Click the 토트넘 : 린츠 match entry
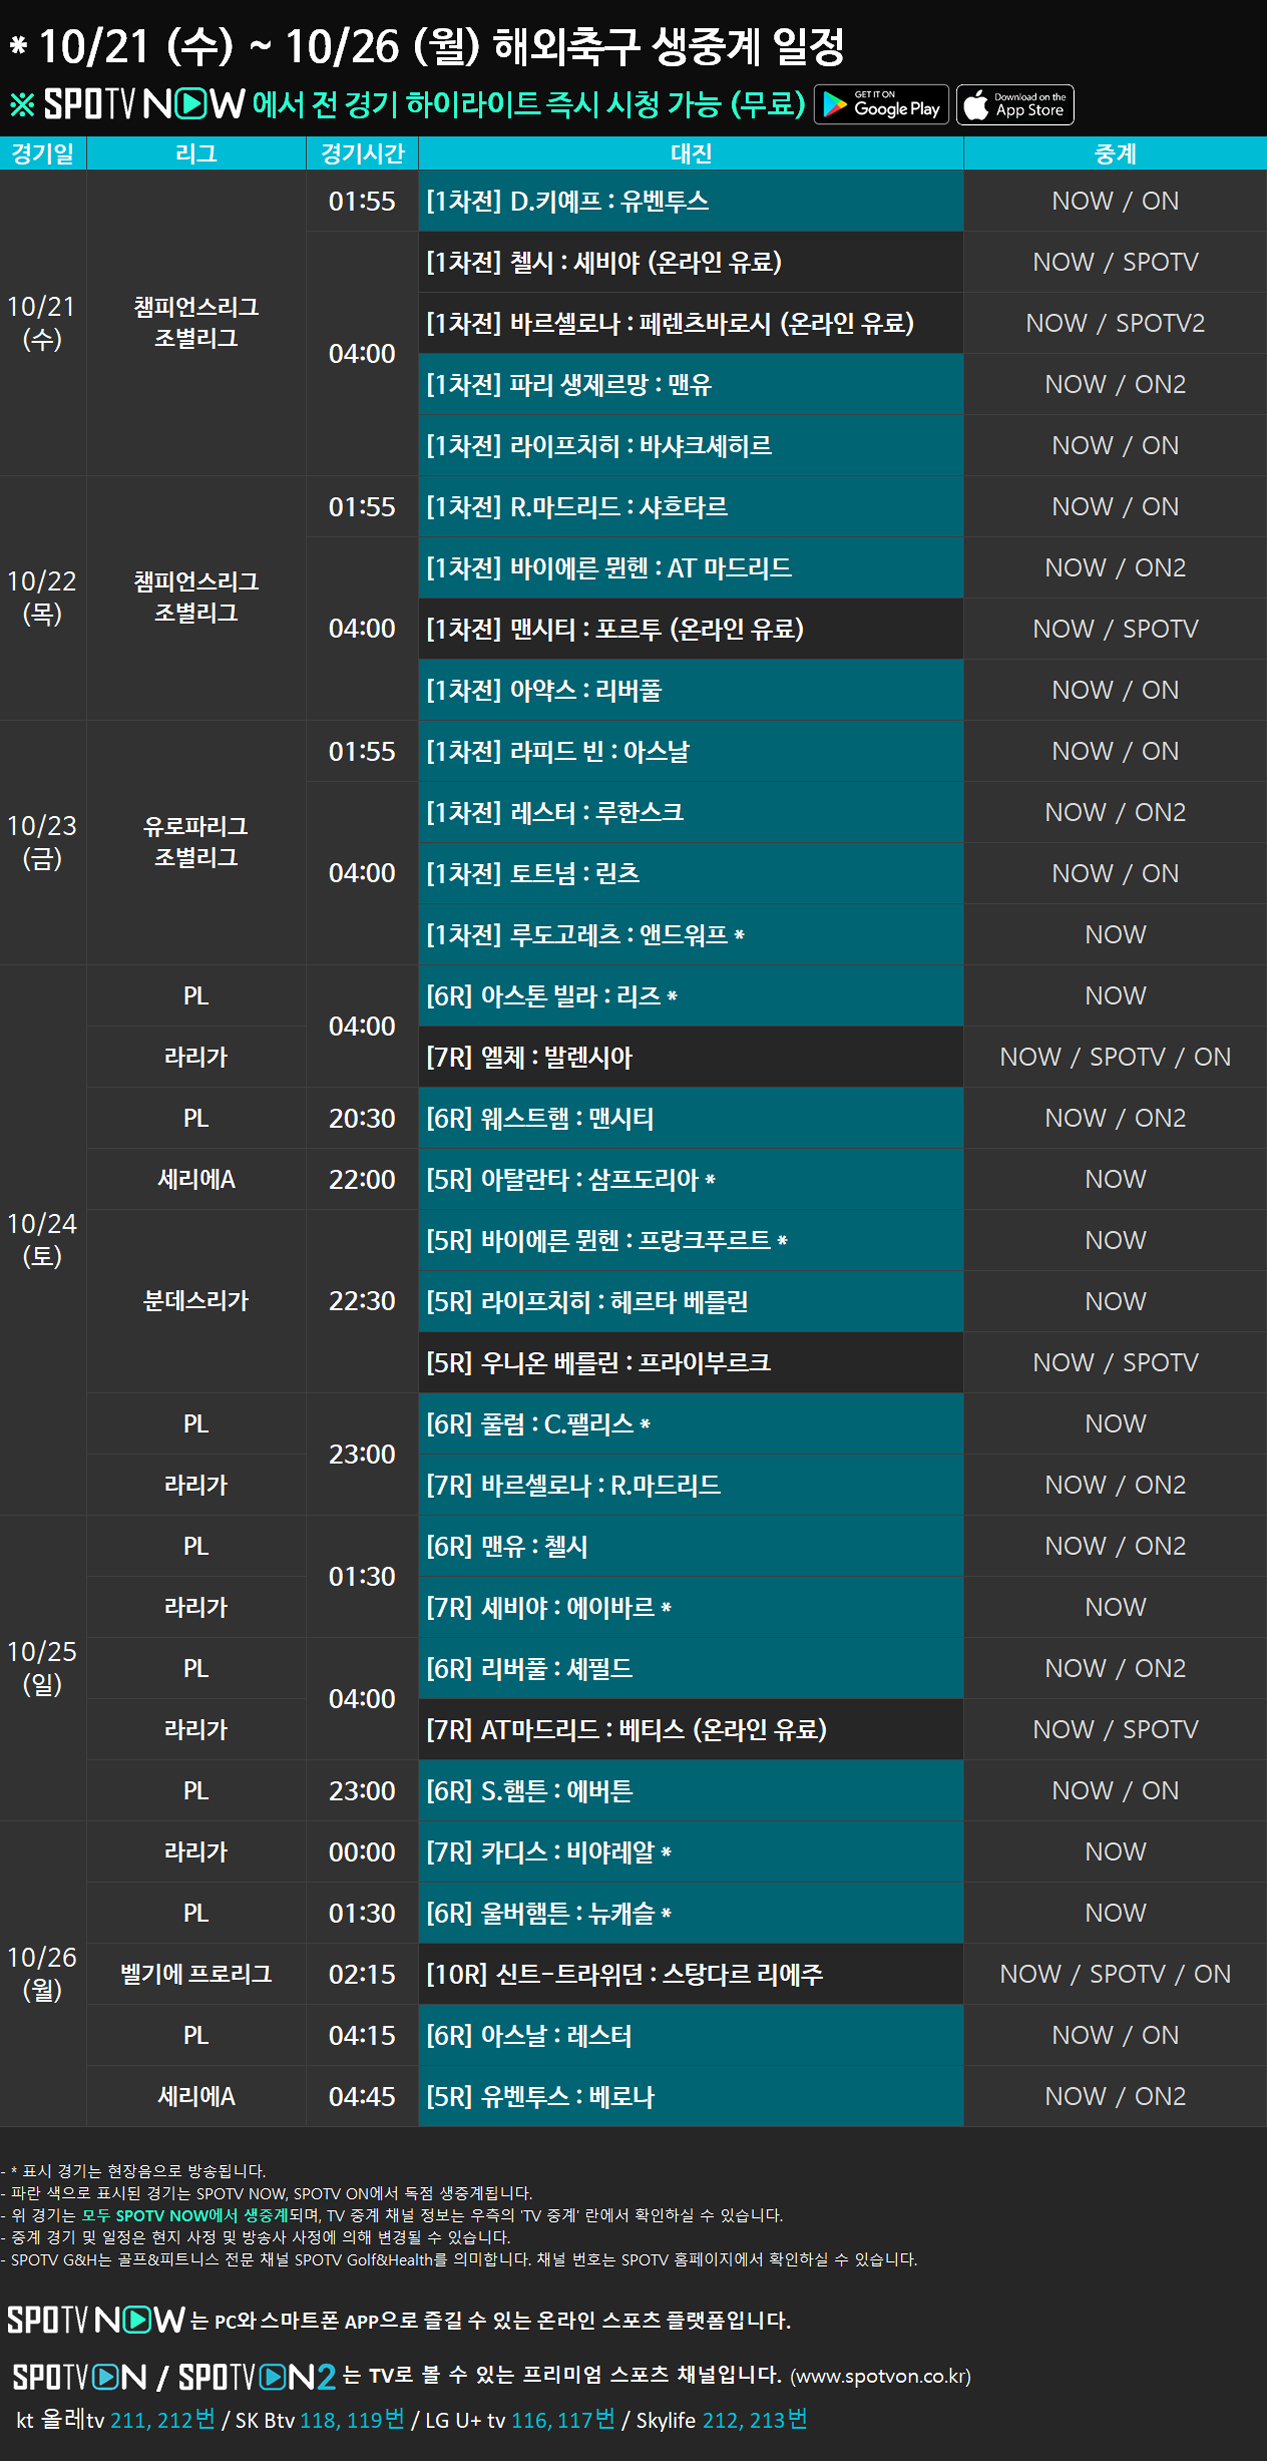Image resolution: width=1267 pixels, height=2461 pixels. pos(690,873)
